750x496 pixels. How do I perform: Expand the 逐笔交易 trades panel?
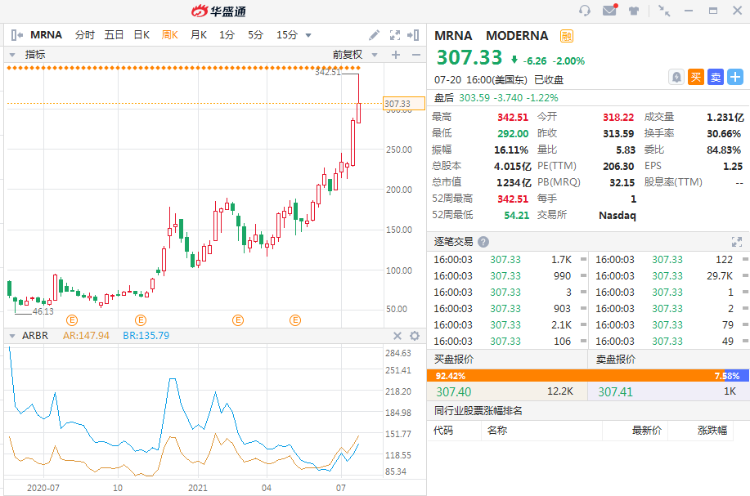737,242
